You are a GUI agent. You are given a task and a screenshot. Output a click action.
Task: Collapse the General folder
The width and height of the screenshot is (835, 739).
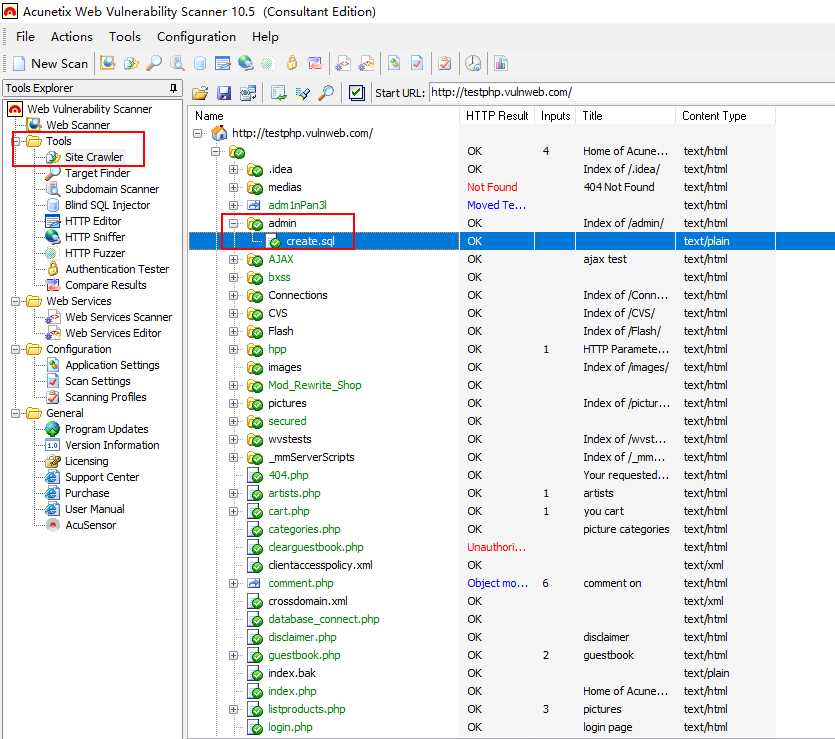[x=17, y=413]
